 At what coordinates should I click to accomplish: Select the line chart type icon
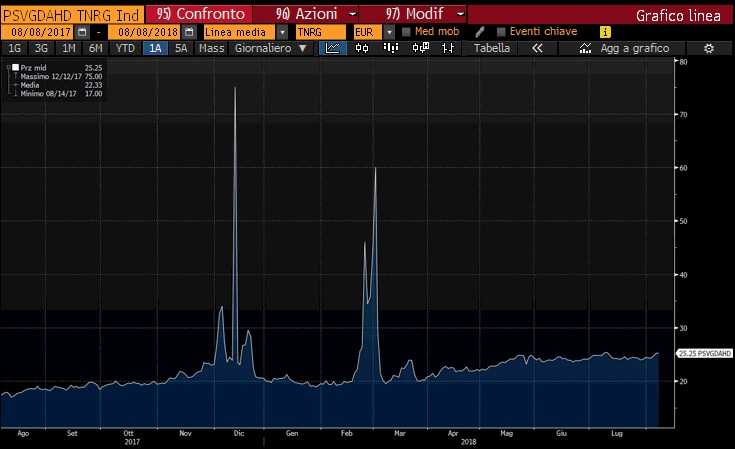coord(334,48)
